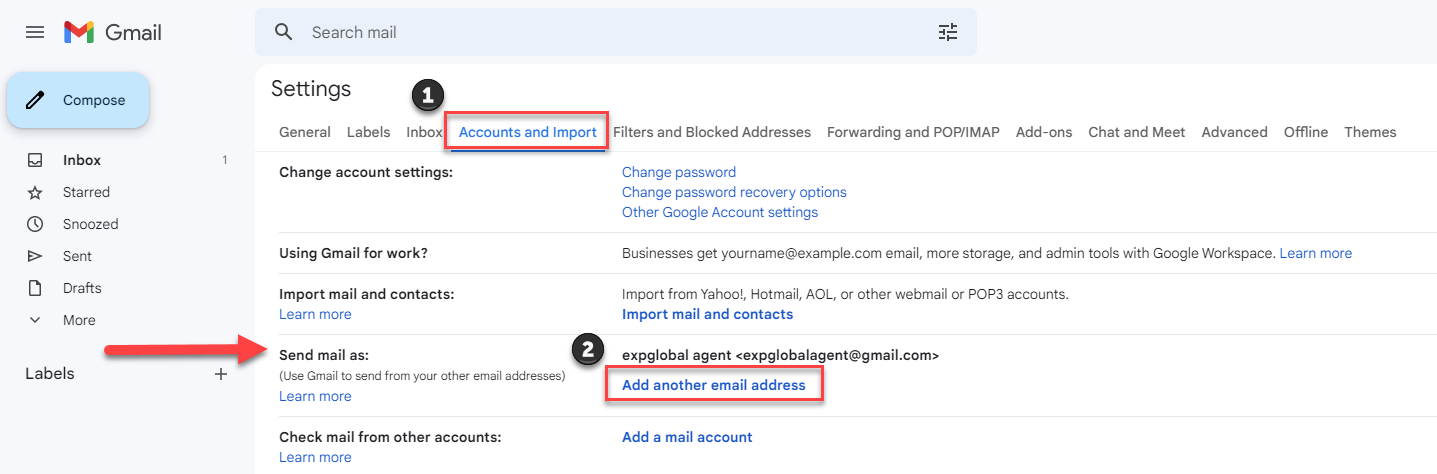The width and height of the screenshot is (1437, 474).
Task: Open Filters and Blocked Addresses tab
Action: [x=711, y=132]
